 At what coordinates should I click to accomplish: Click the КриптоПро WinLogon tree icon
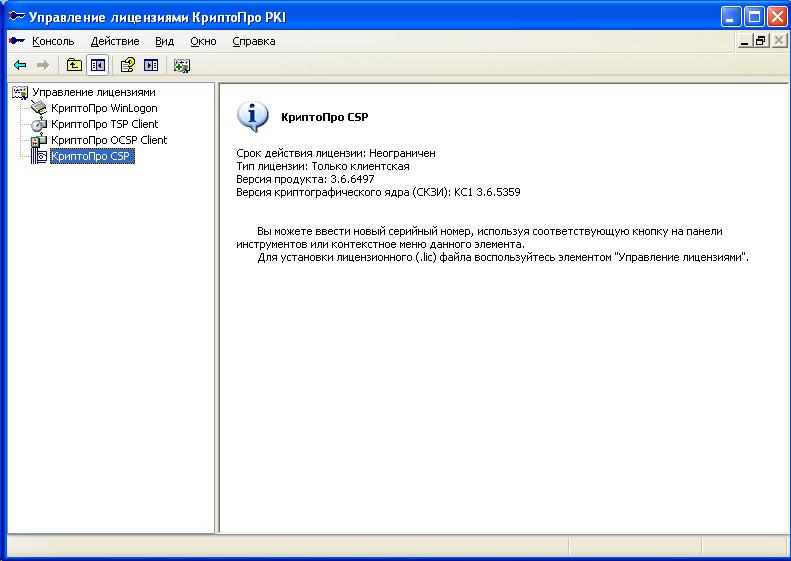click(39, 107)
